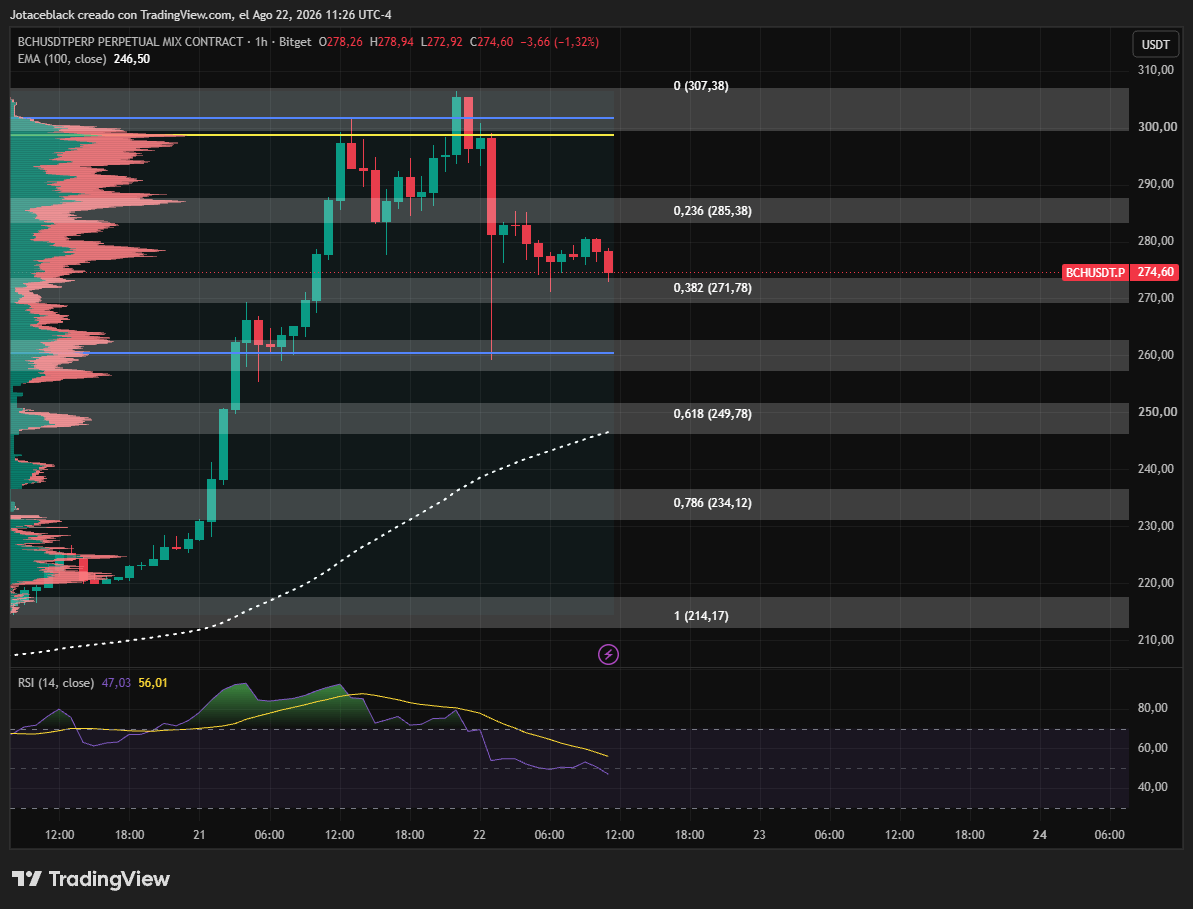Click the date label 24 on time axis
This screenshot has height=909, width=1193.
(x=1039, y=835)
